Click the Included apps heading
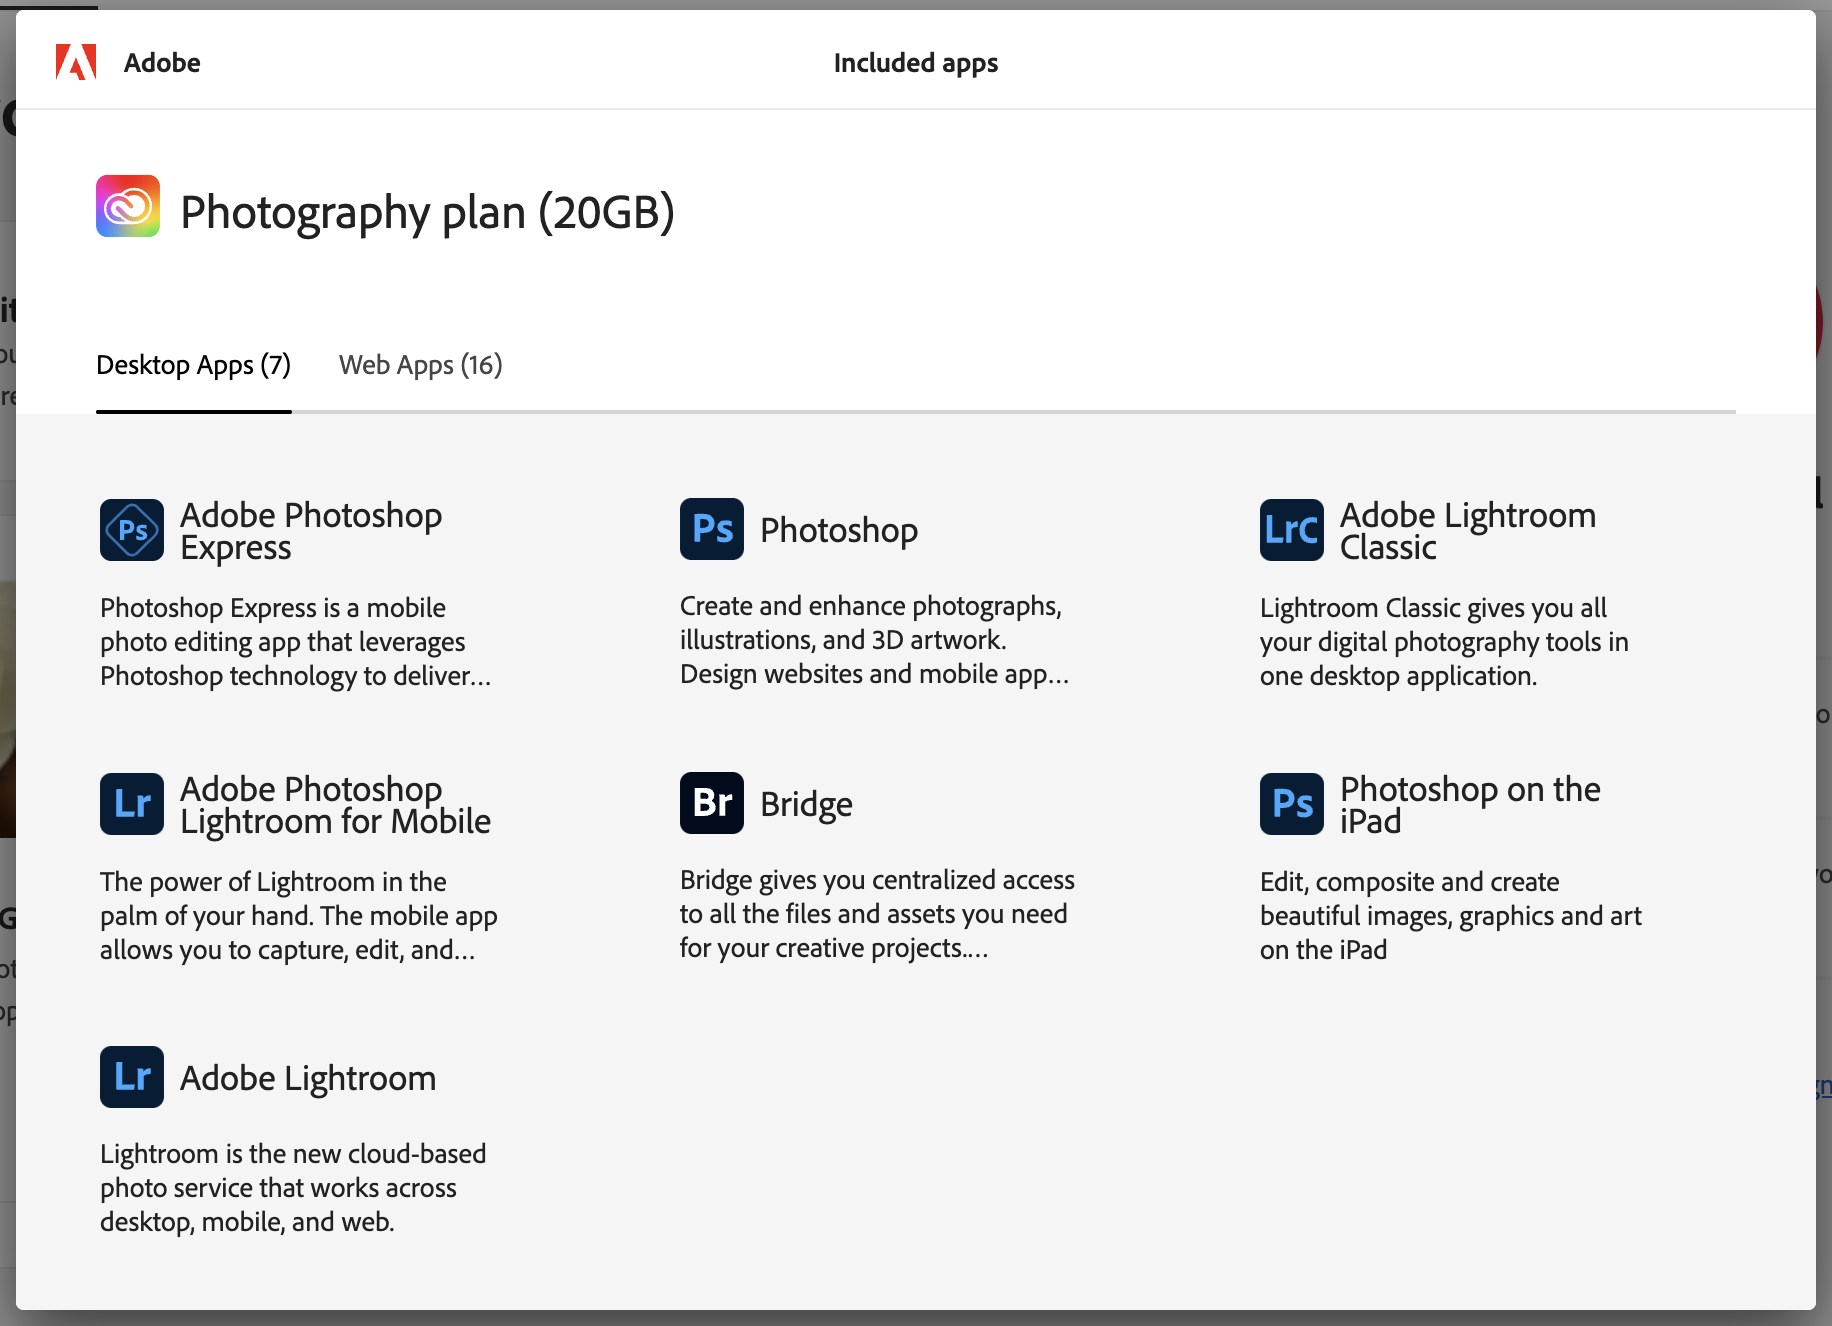 pyautogui.click(x=915, y=62)
